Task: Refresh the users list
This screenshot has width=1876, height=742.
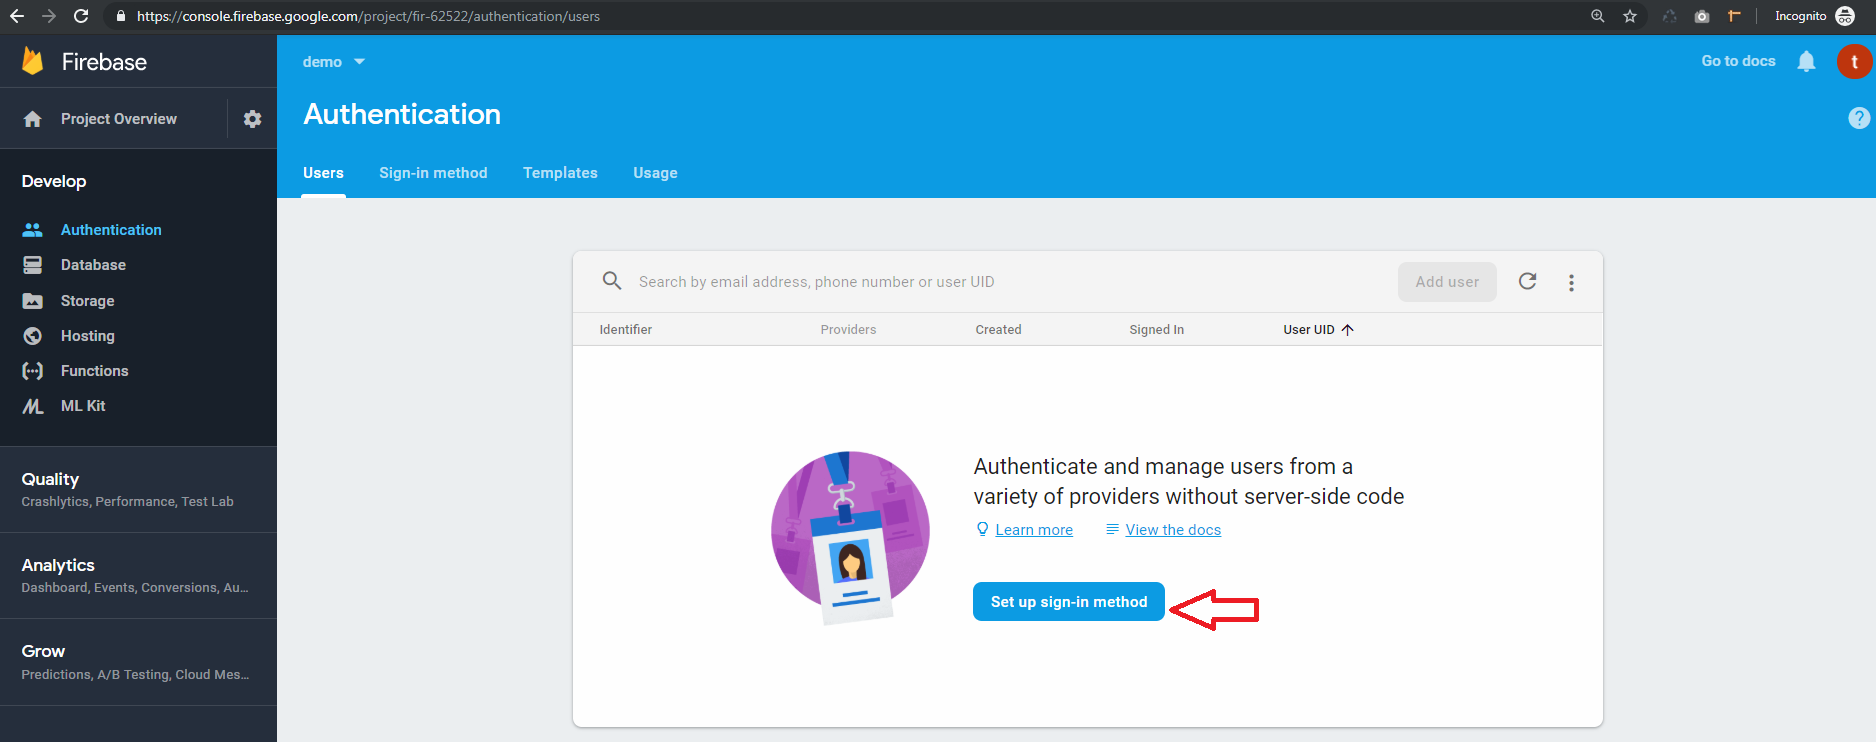Action: 1527,282
